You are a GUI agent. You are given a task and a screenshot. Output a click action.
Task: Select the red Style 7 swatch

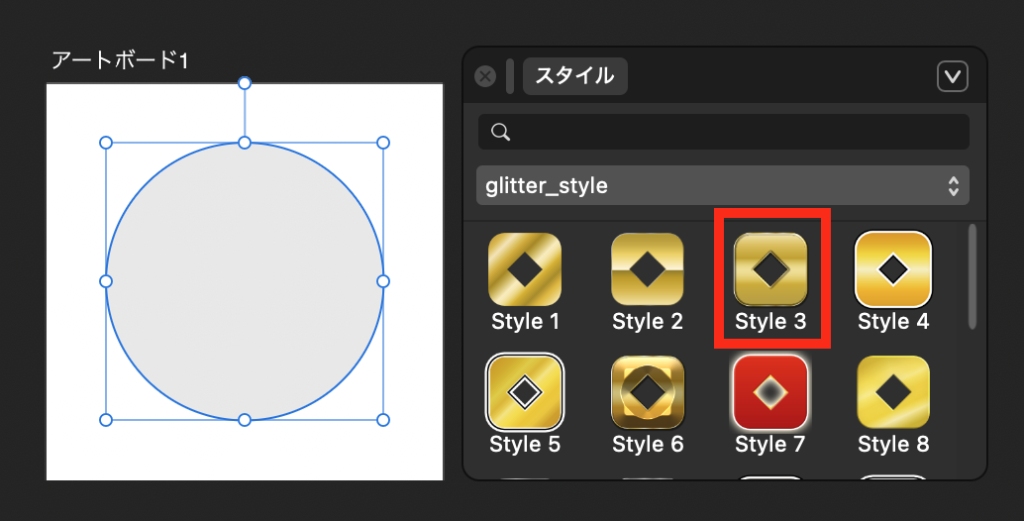(x=770, y=392)
